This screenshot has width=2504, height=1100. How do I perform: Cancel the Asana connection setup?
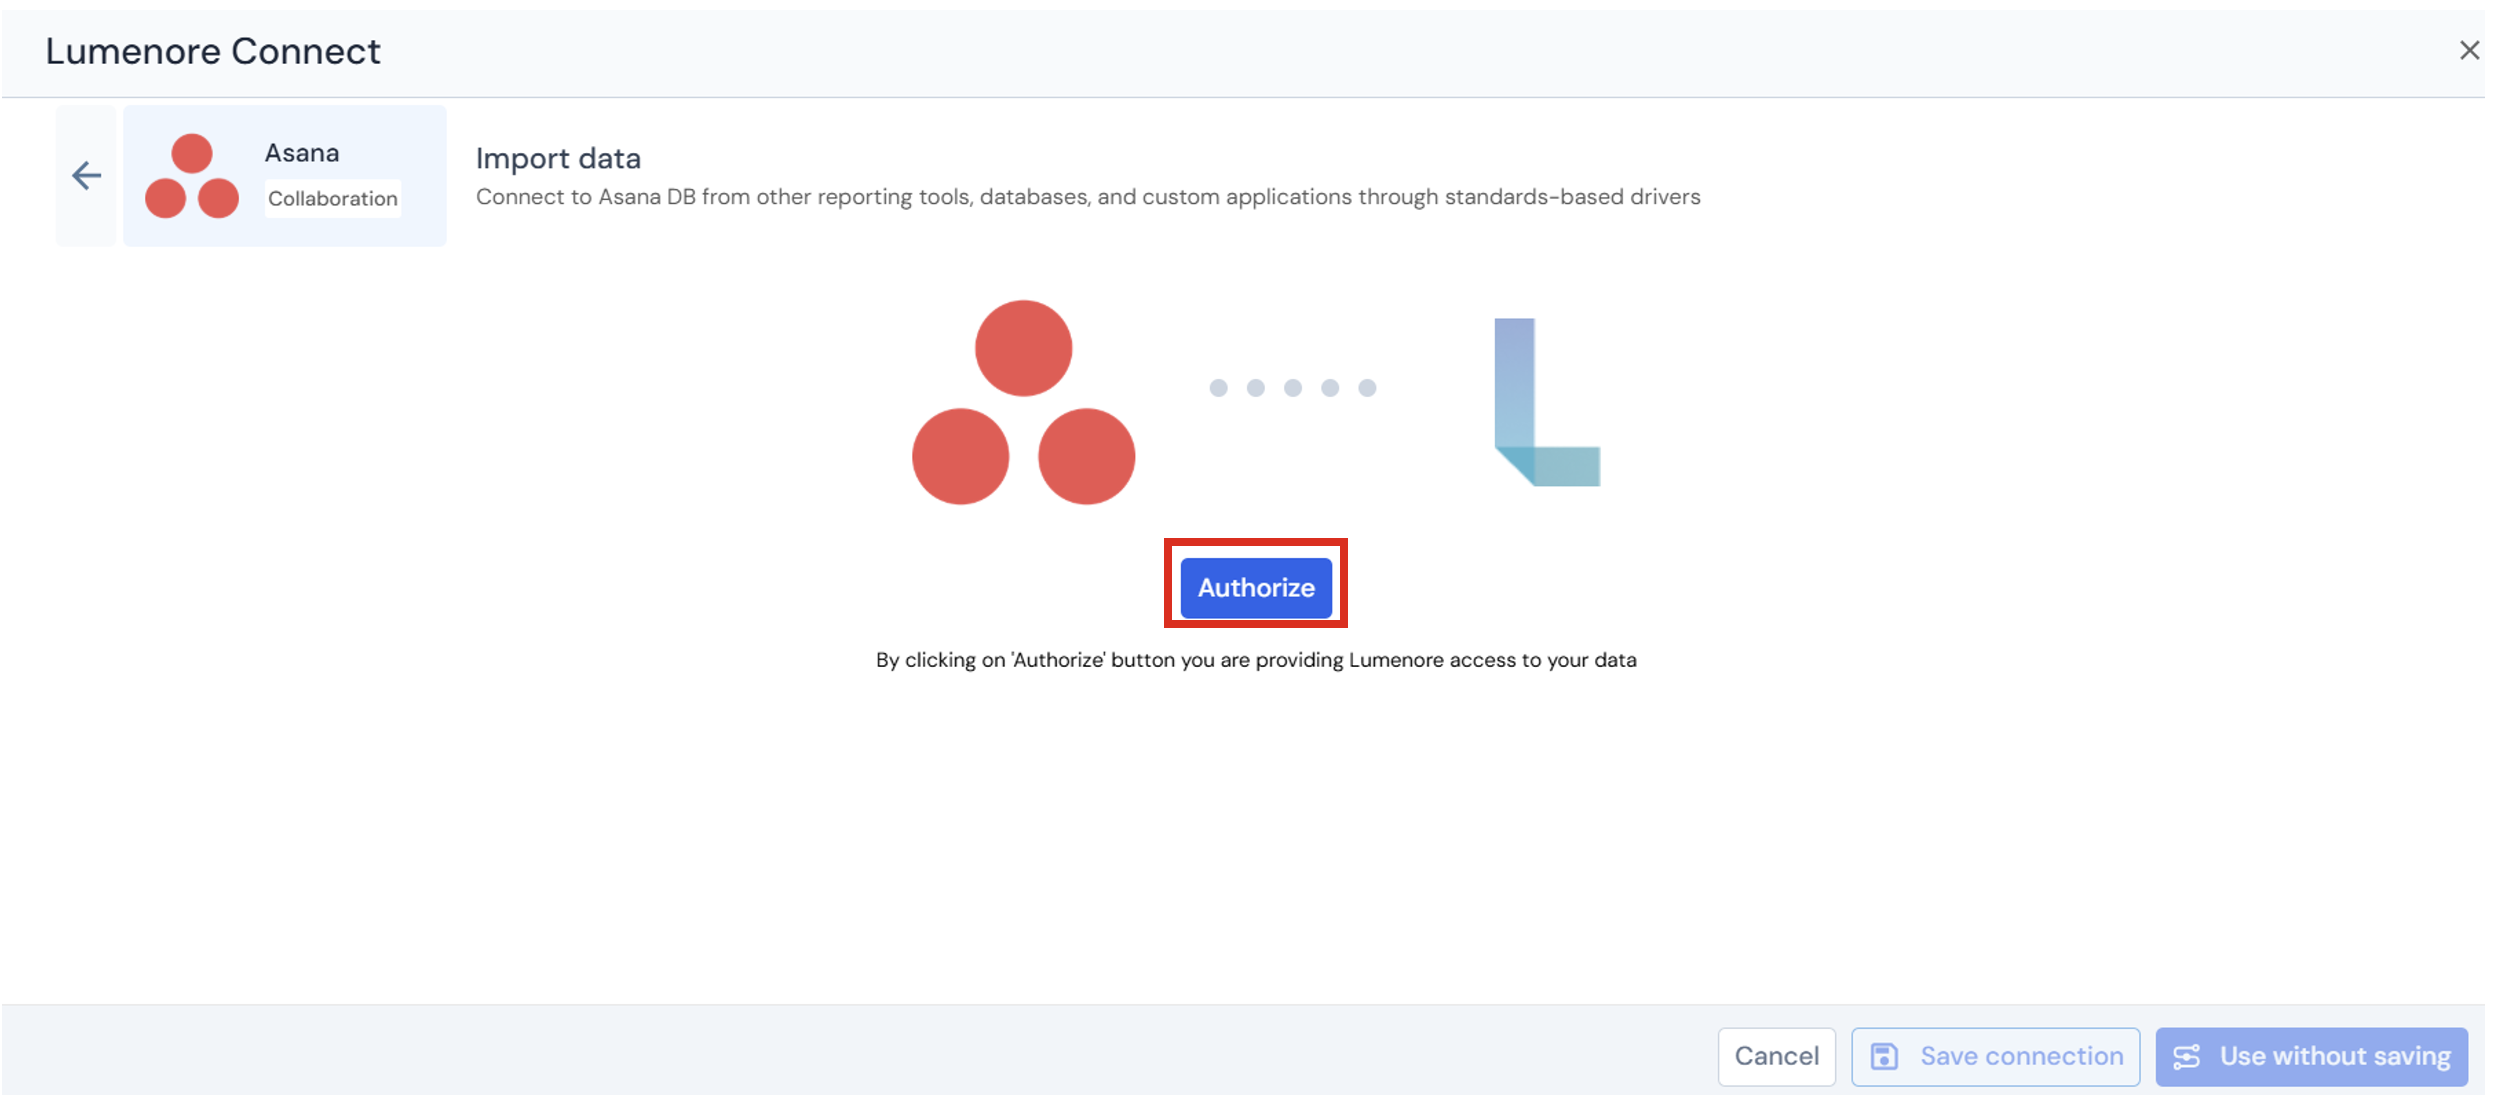(1776, 1056)
